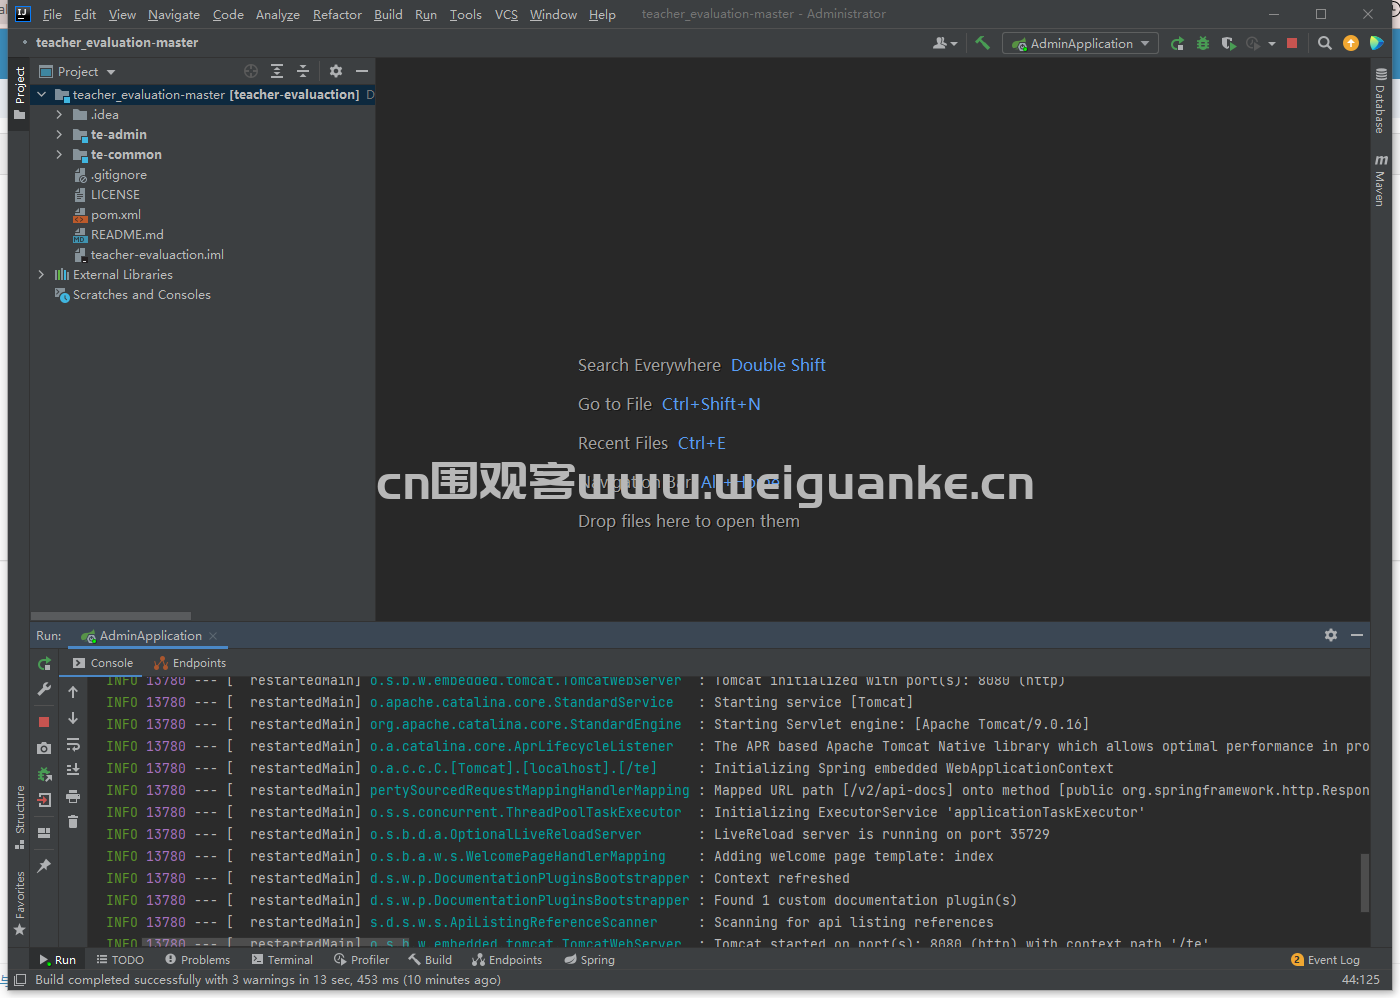Run AdminApplication with coverage shield icon

[x=1228, y=43]
